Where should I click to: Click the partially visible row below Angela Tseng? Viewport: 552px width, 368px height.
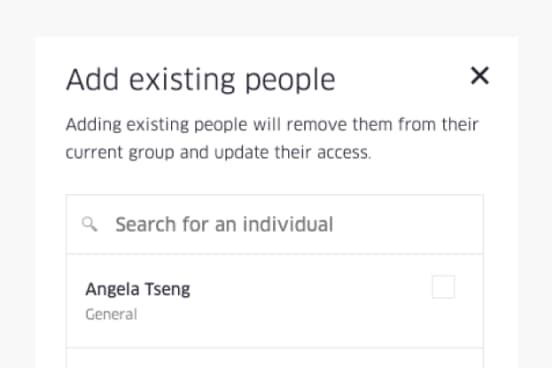point(275,358)
